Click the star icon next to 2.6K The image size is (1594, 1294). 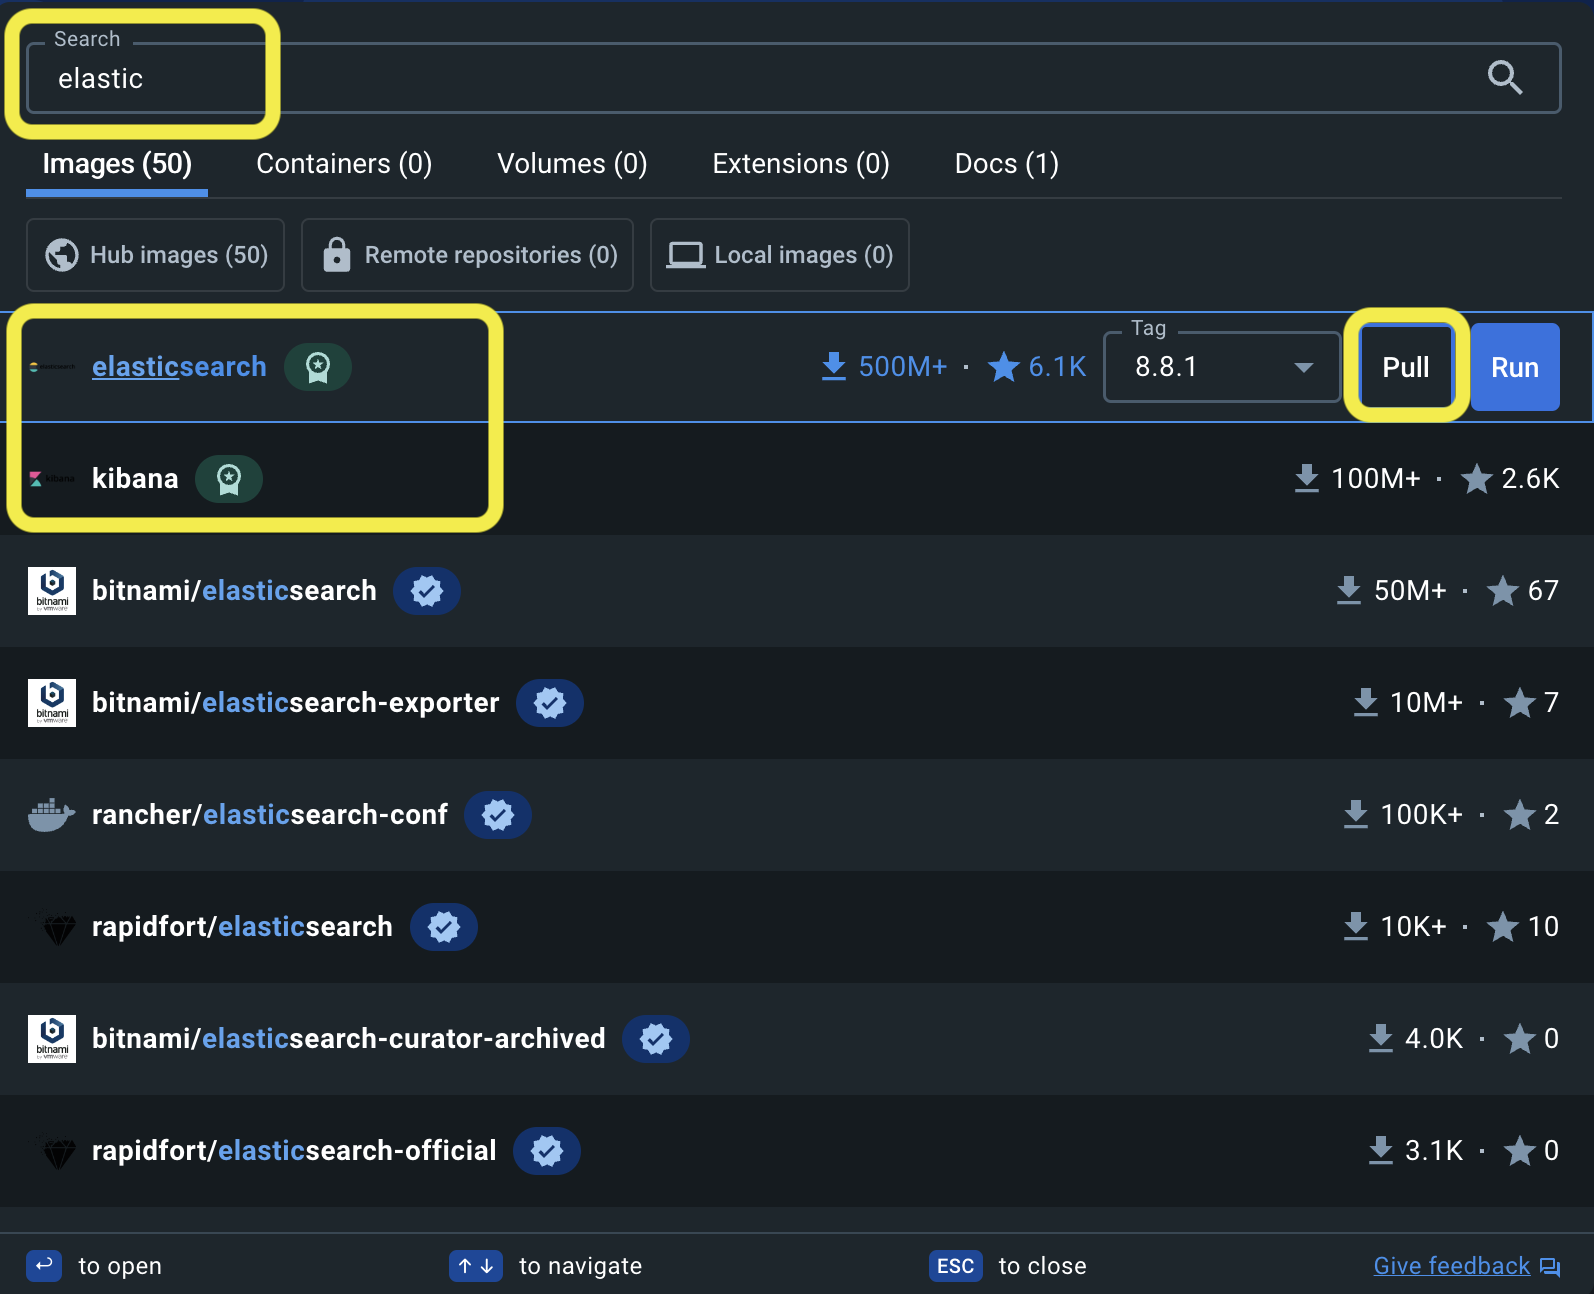coord(1477,479)
